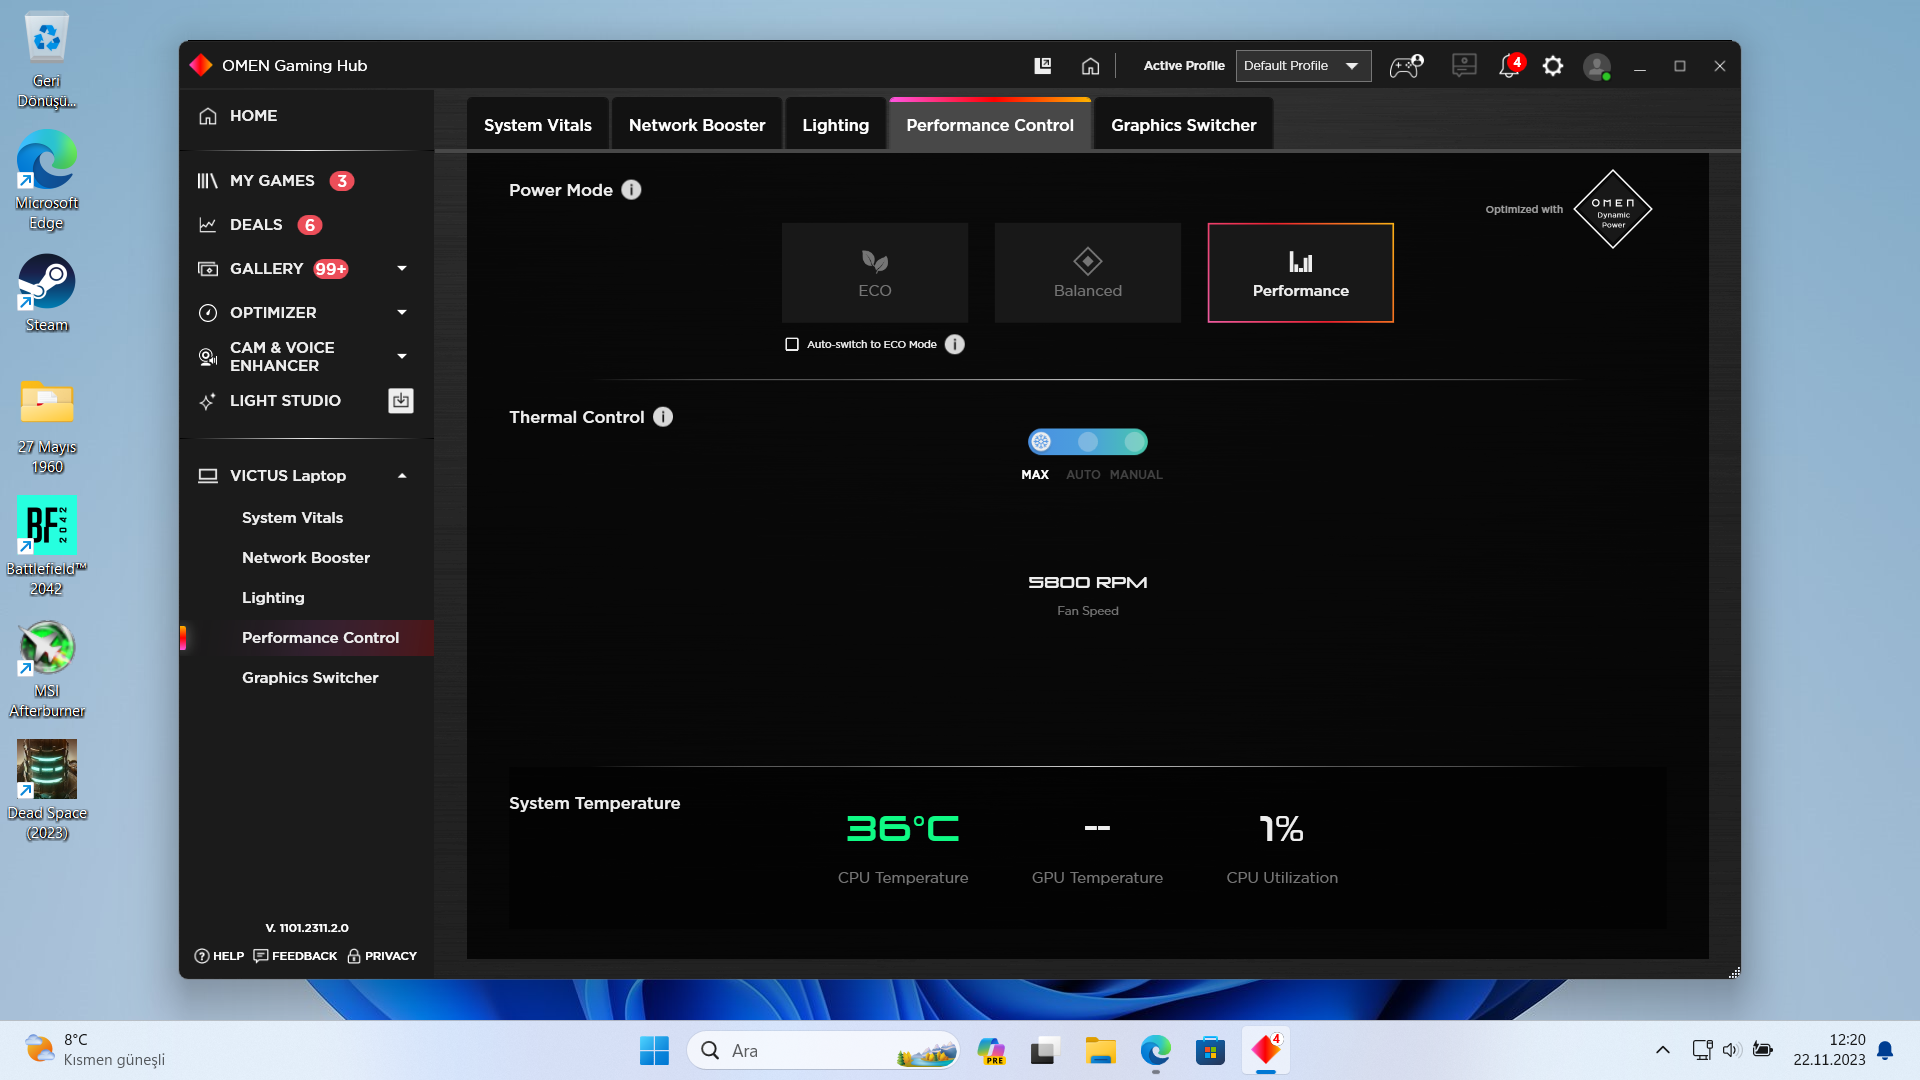Click the gamepad icon in title bar

1405,67
